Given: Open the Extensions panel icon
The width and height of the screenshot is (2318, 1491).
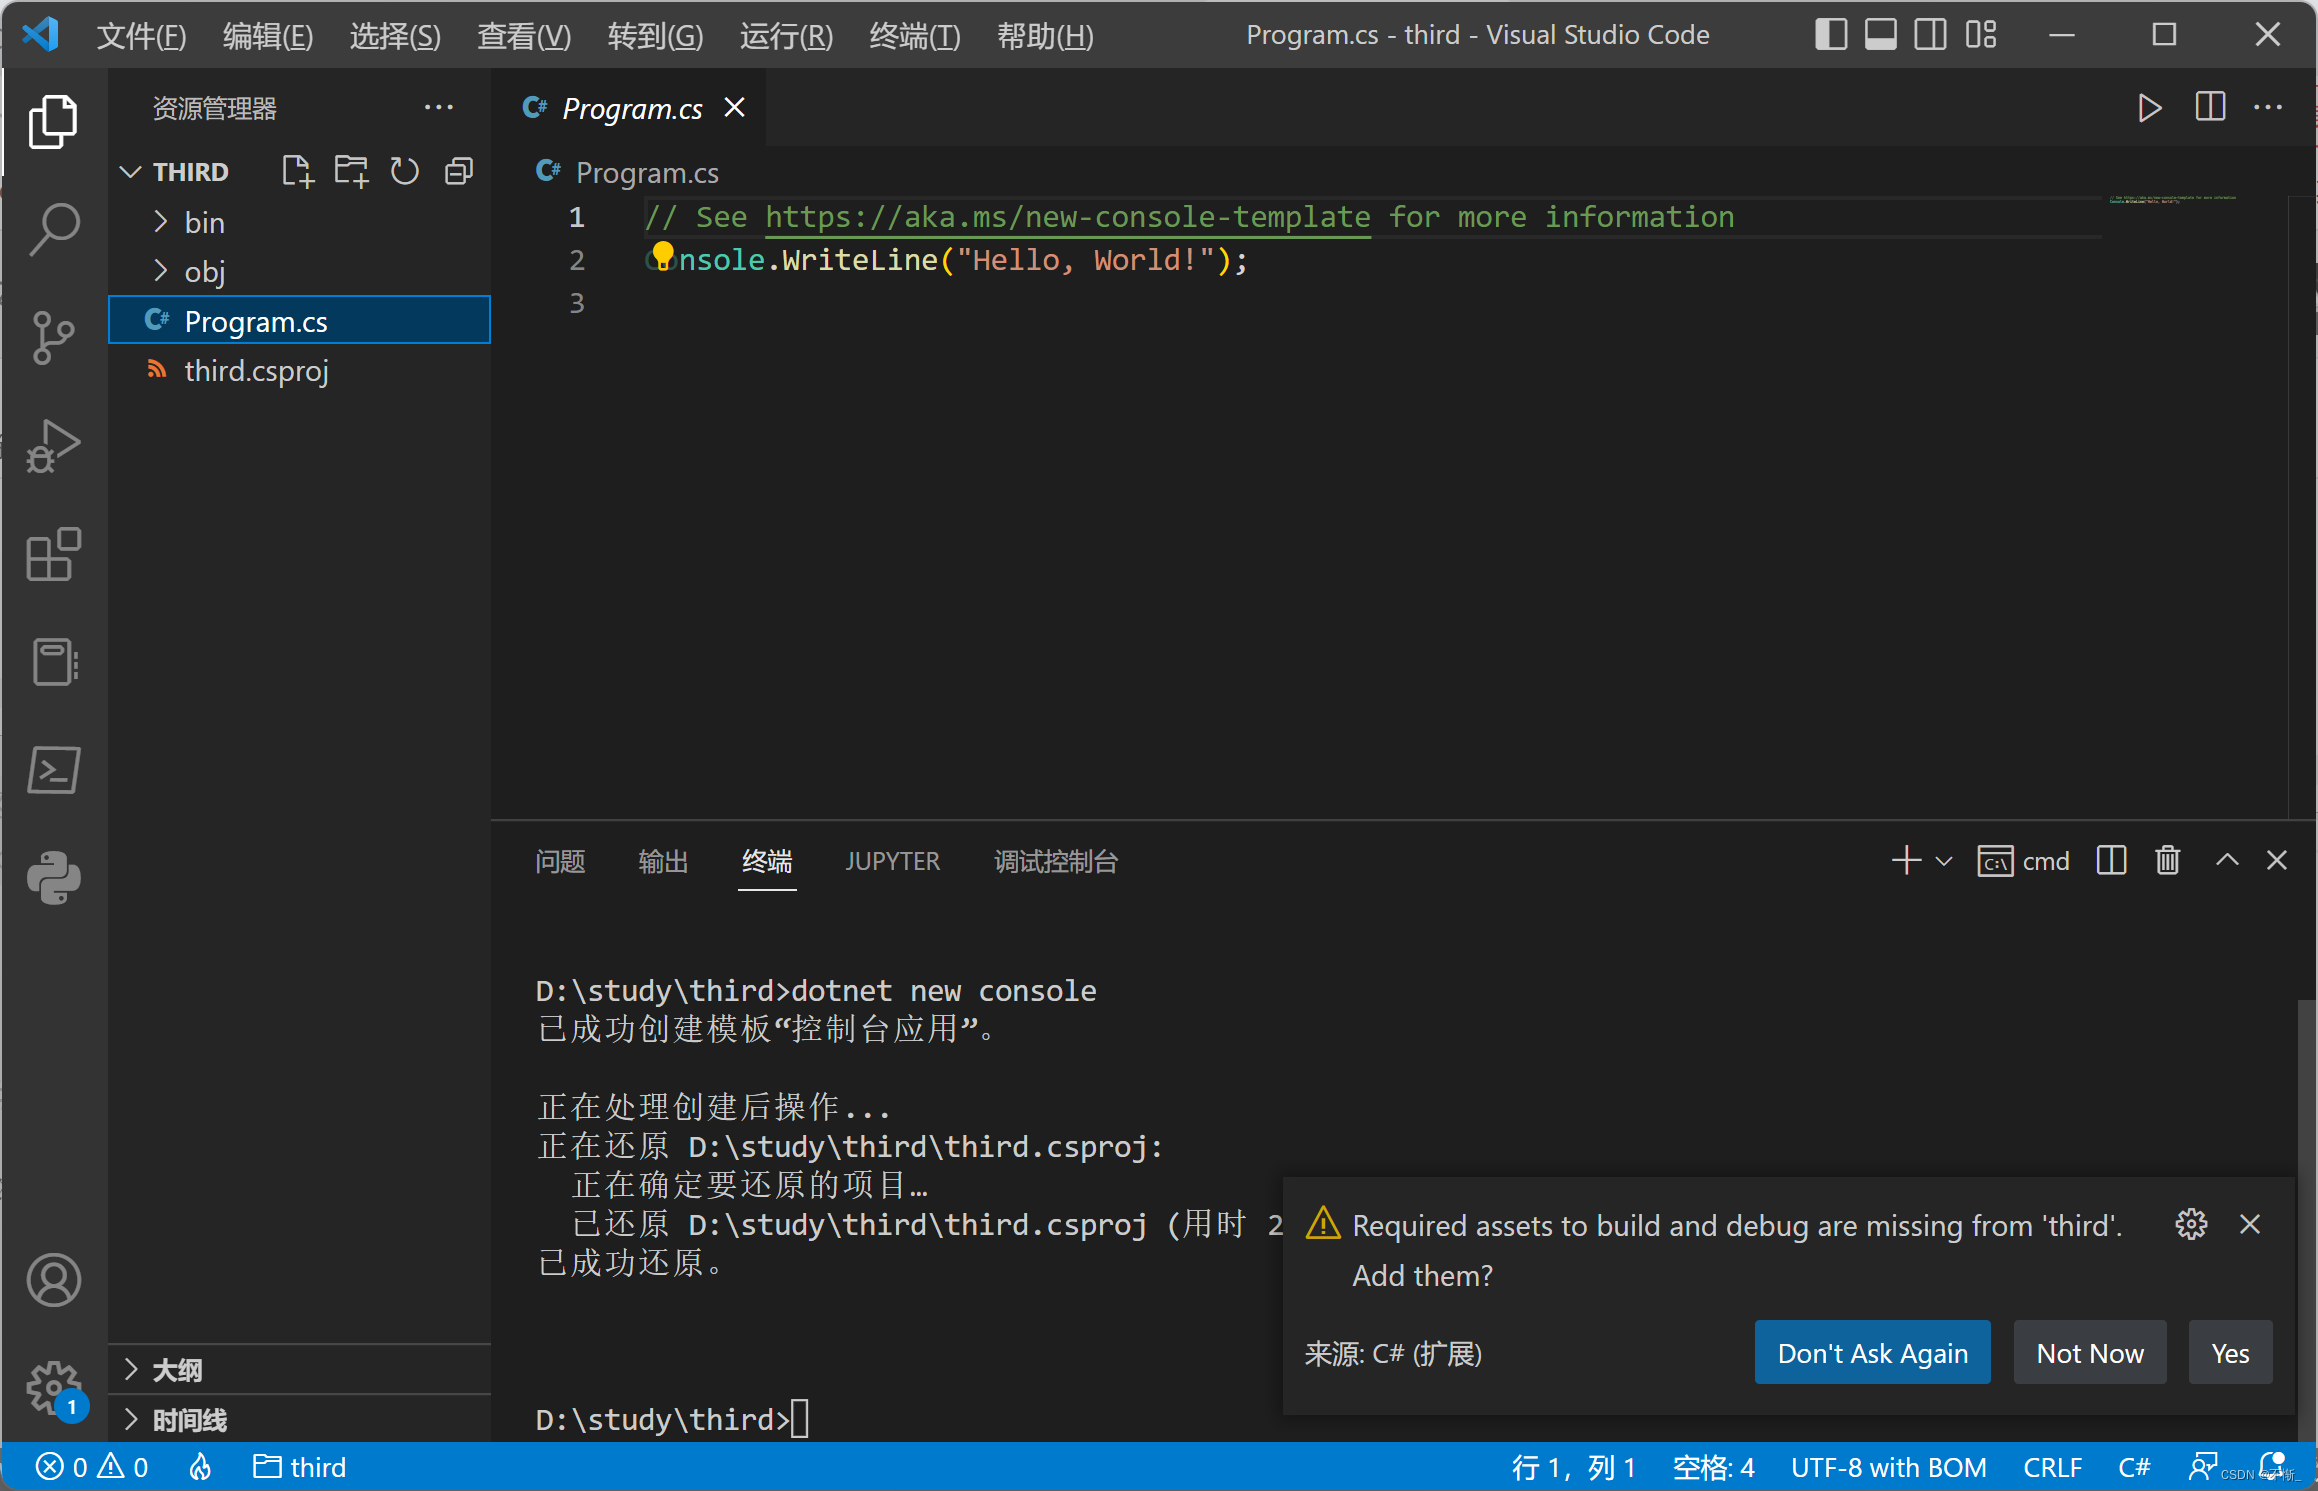Looking at the screenshot, I should tap(49, 552).
